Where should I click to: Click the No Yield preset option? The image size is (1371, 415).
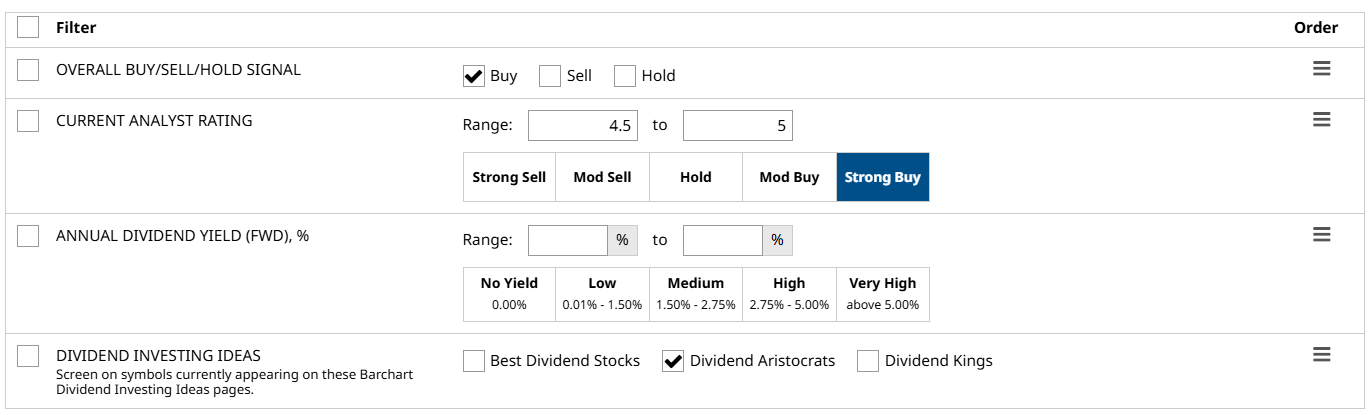point(509,294)
